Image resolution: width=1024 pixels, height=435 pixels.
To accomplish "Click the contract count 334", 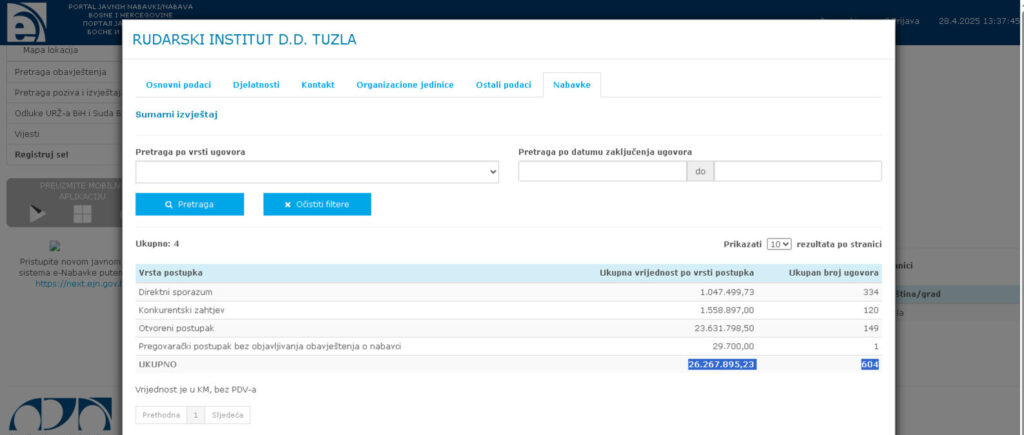I will pyautogui.click(x=871, y=292).
